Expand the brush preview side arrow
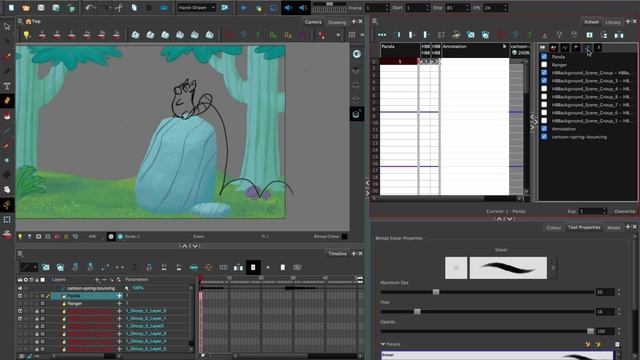This screenshot has width=640, height=360. 553,268
